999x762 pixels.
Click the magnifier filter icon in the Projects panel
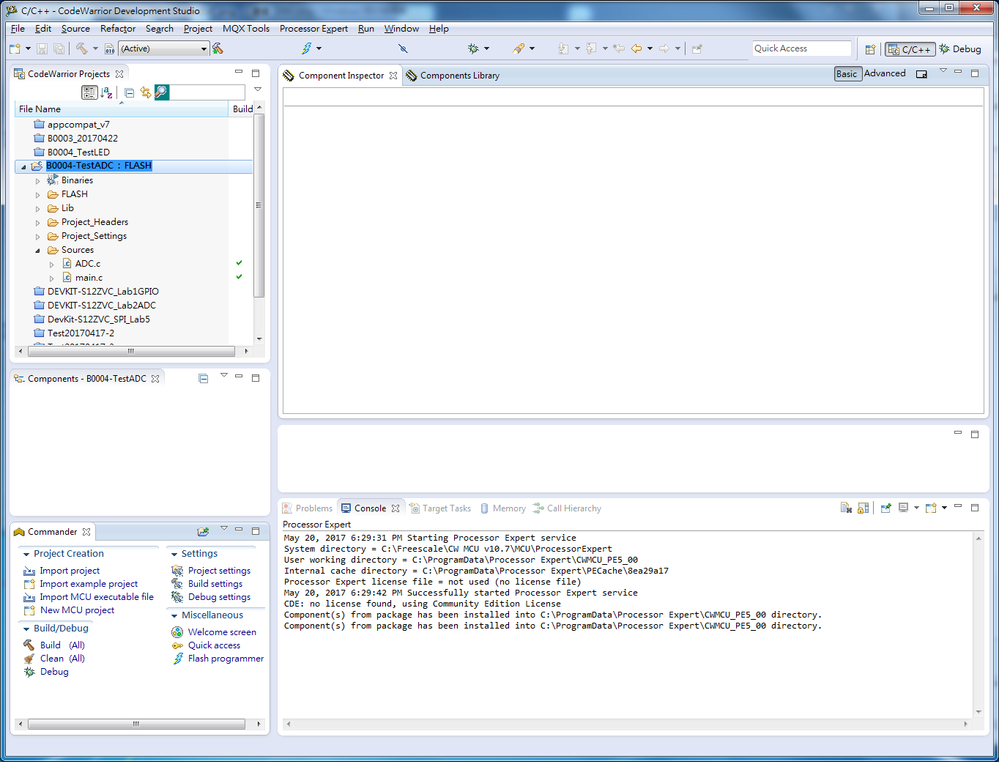point(162,92)
